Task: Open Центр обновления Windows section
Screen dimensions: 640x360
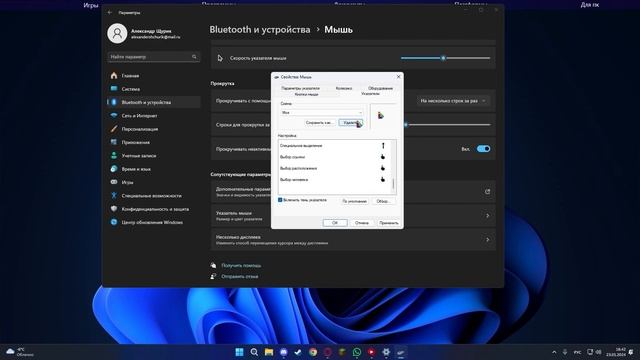Action: [153, 222]
